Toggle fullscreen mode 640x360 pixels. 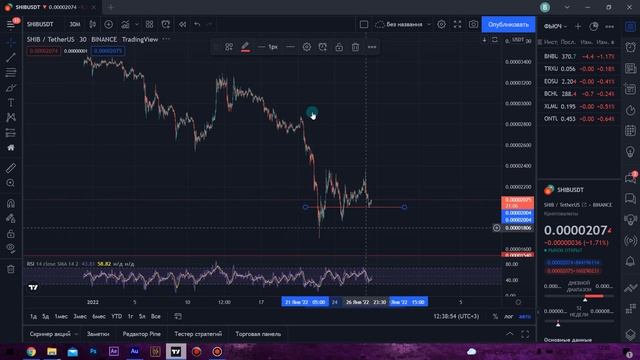pyautogui.click(x=458, y=24)
